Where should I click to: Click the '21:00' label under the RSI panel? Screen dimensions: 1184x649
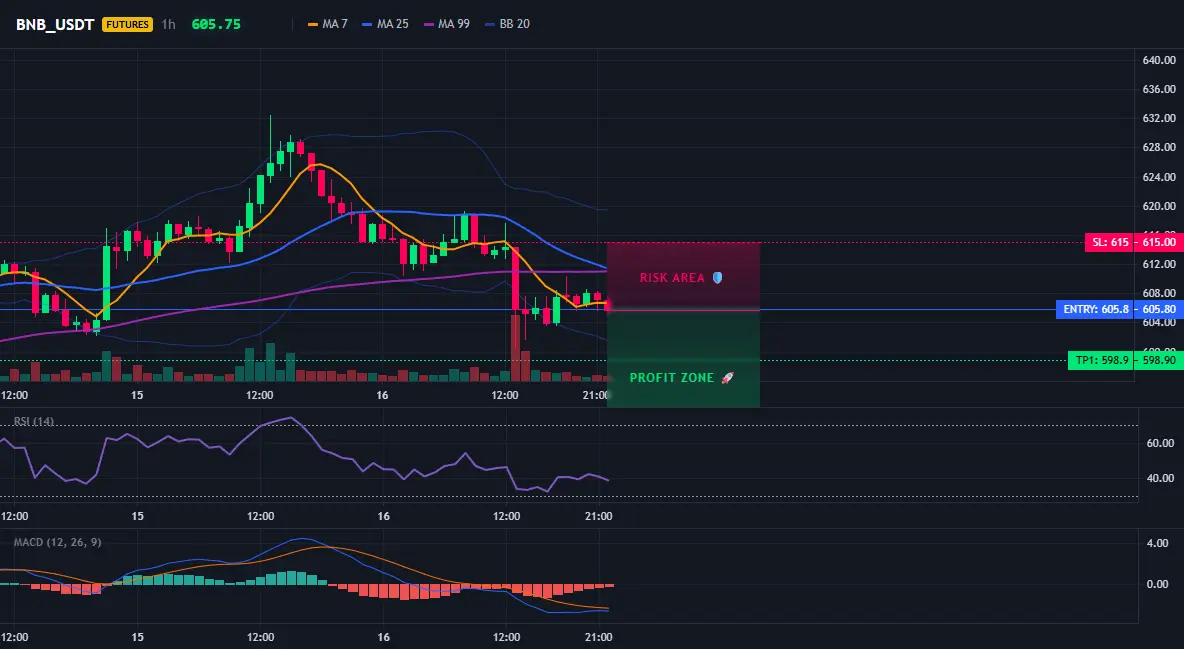tap(598, 516)
